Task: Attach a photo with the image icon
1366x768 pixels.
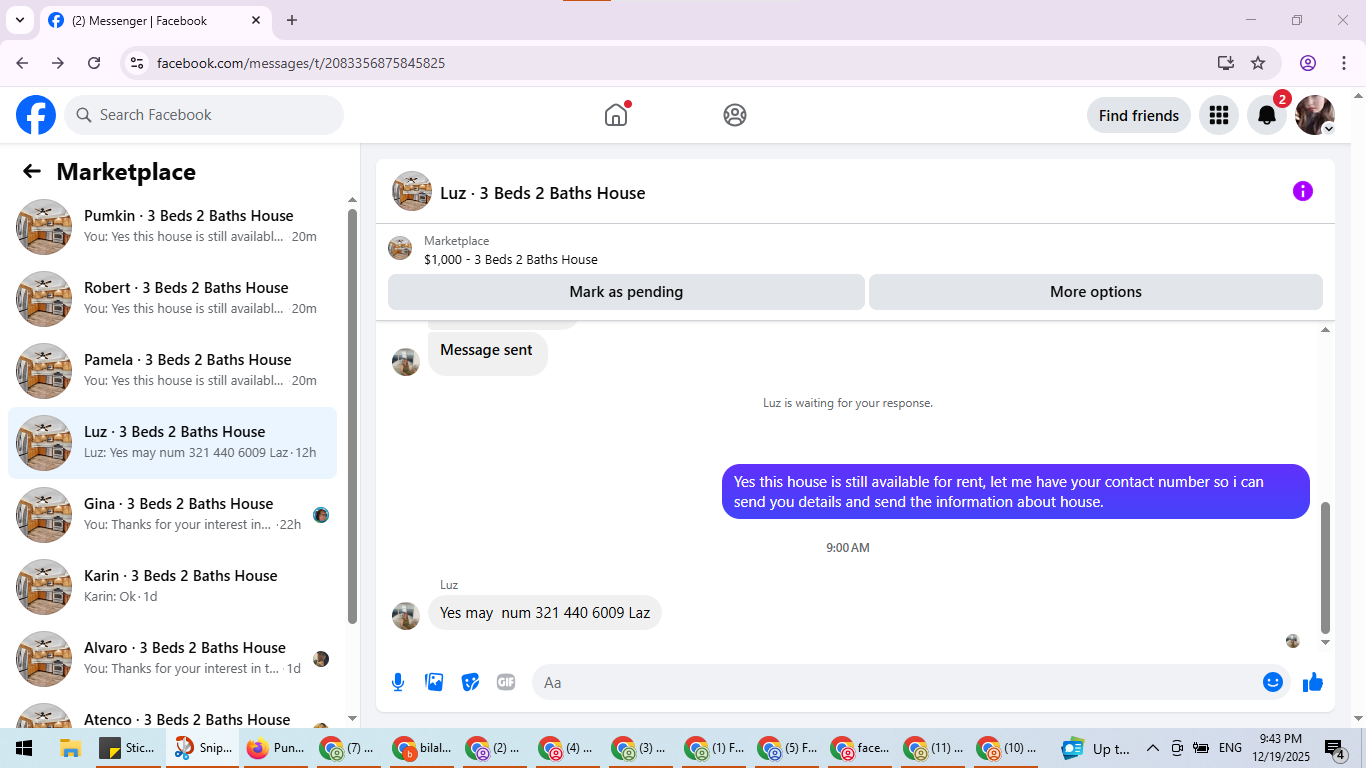Action: (434, 682)
